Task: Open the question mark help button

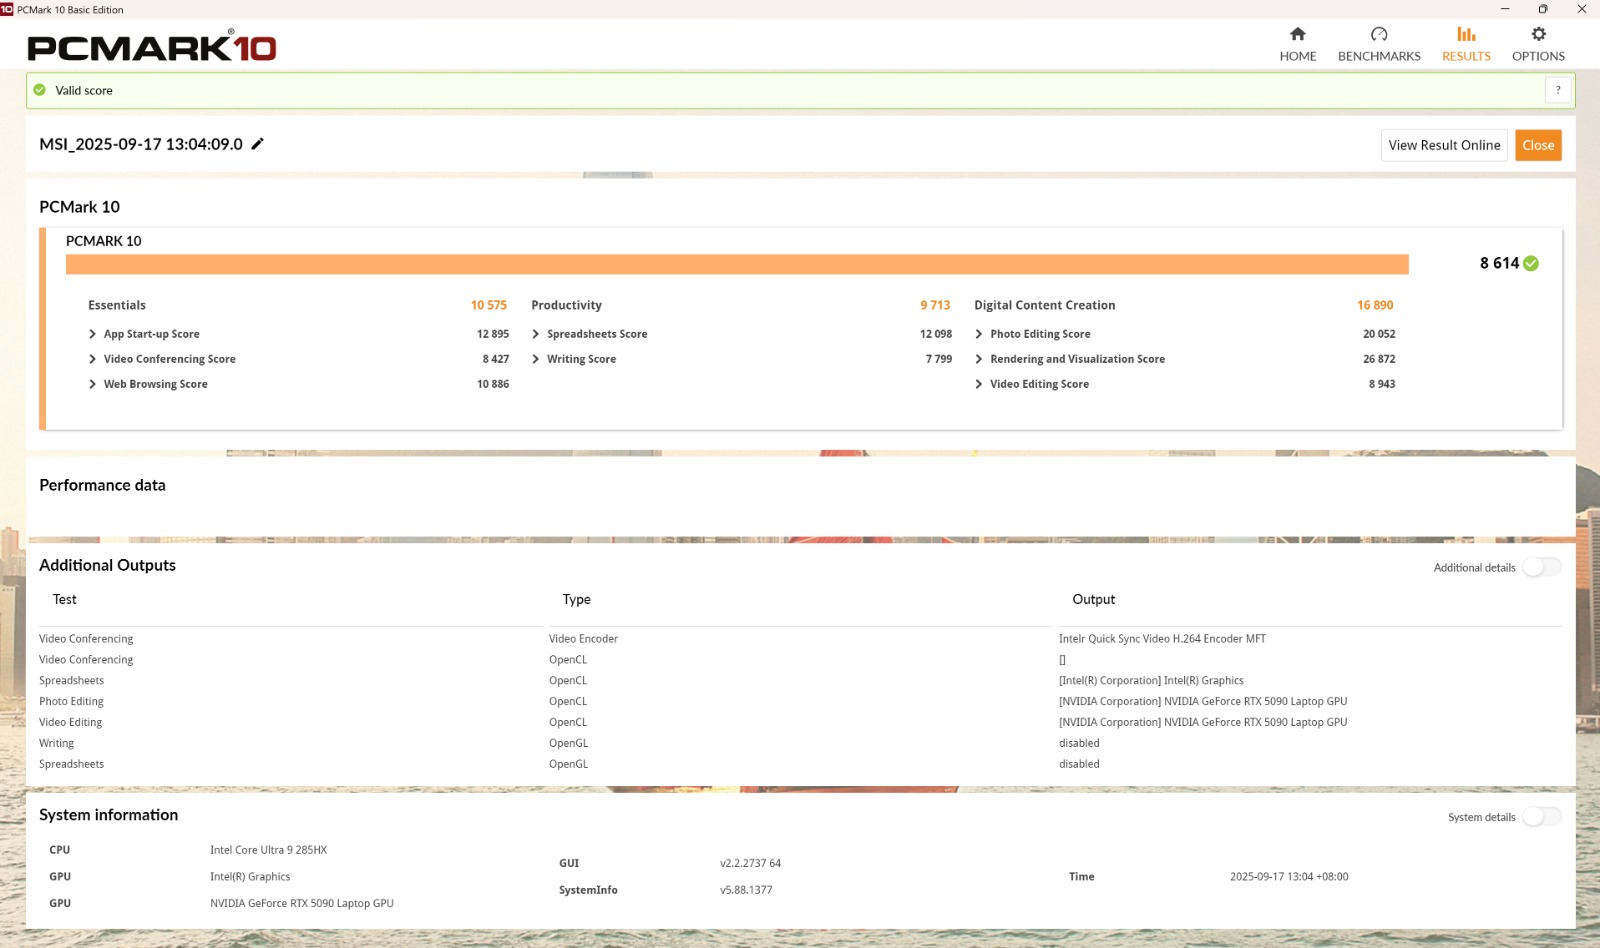Action: tap(1557, 90)
